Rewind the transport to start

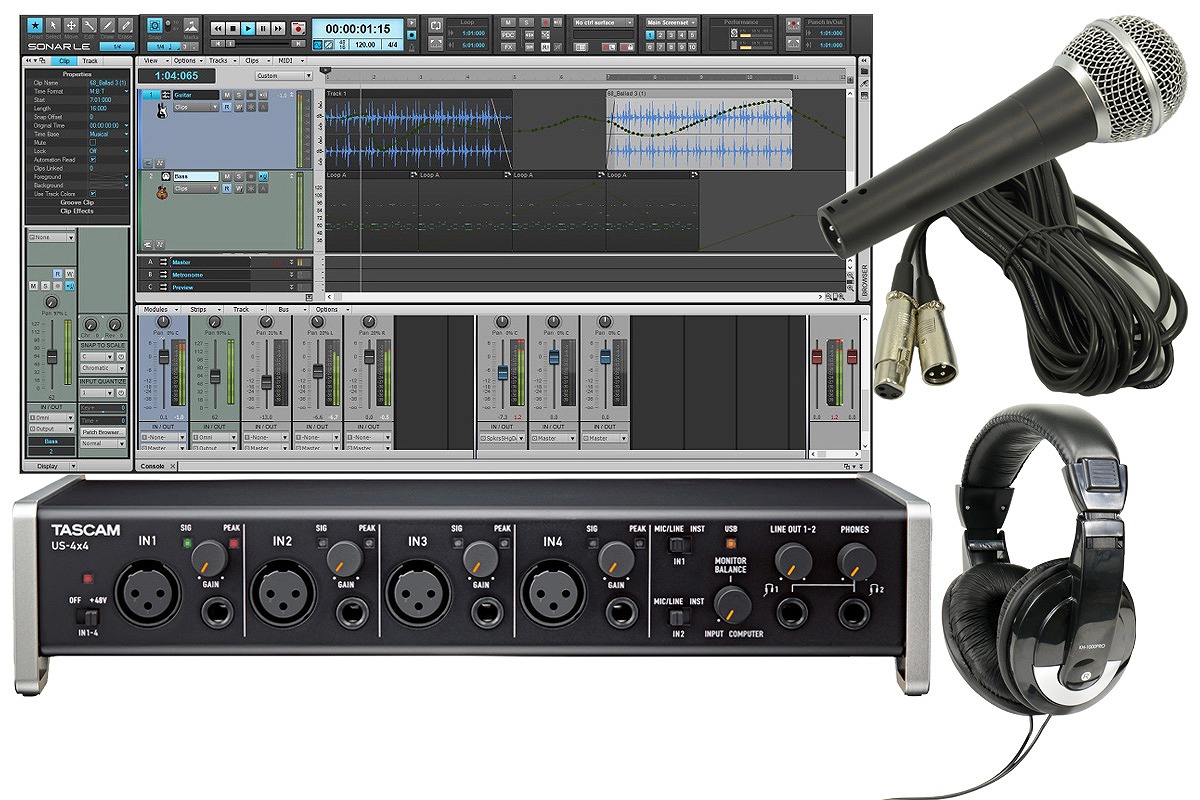point(218,28)
